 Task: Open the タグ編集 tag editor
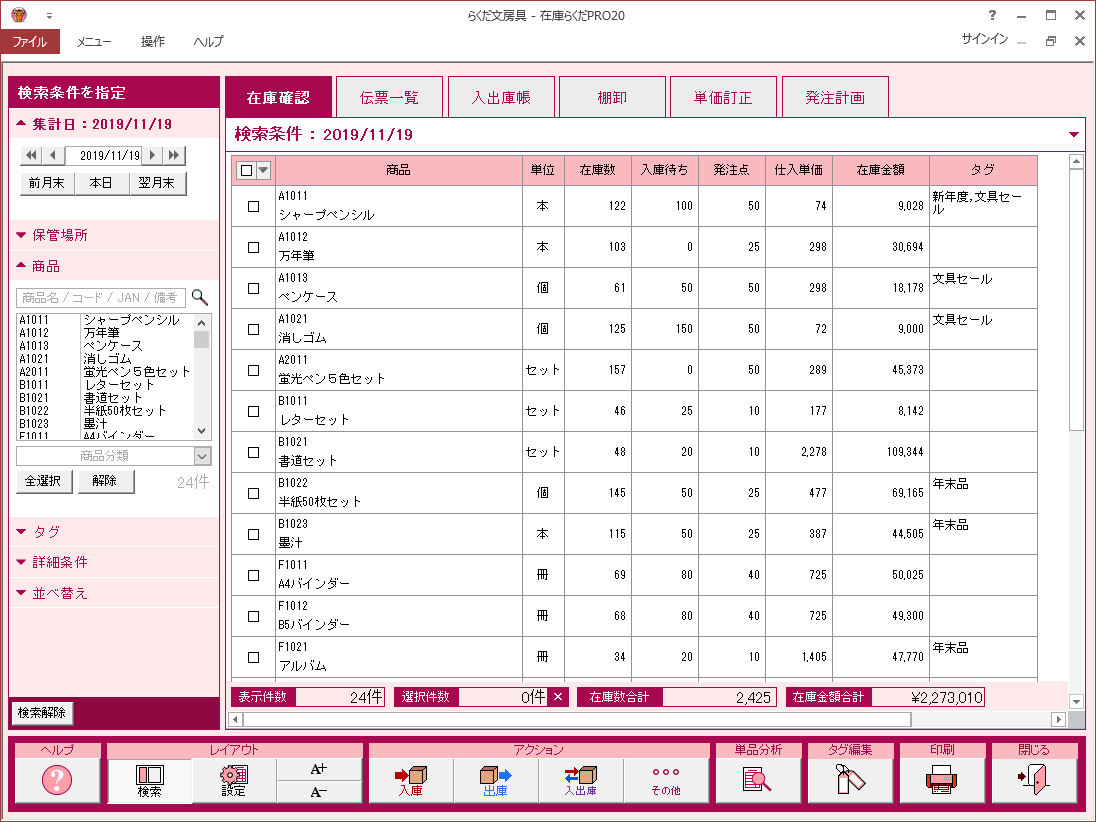coord(850,780)
